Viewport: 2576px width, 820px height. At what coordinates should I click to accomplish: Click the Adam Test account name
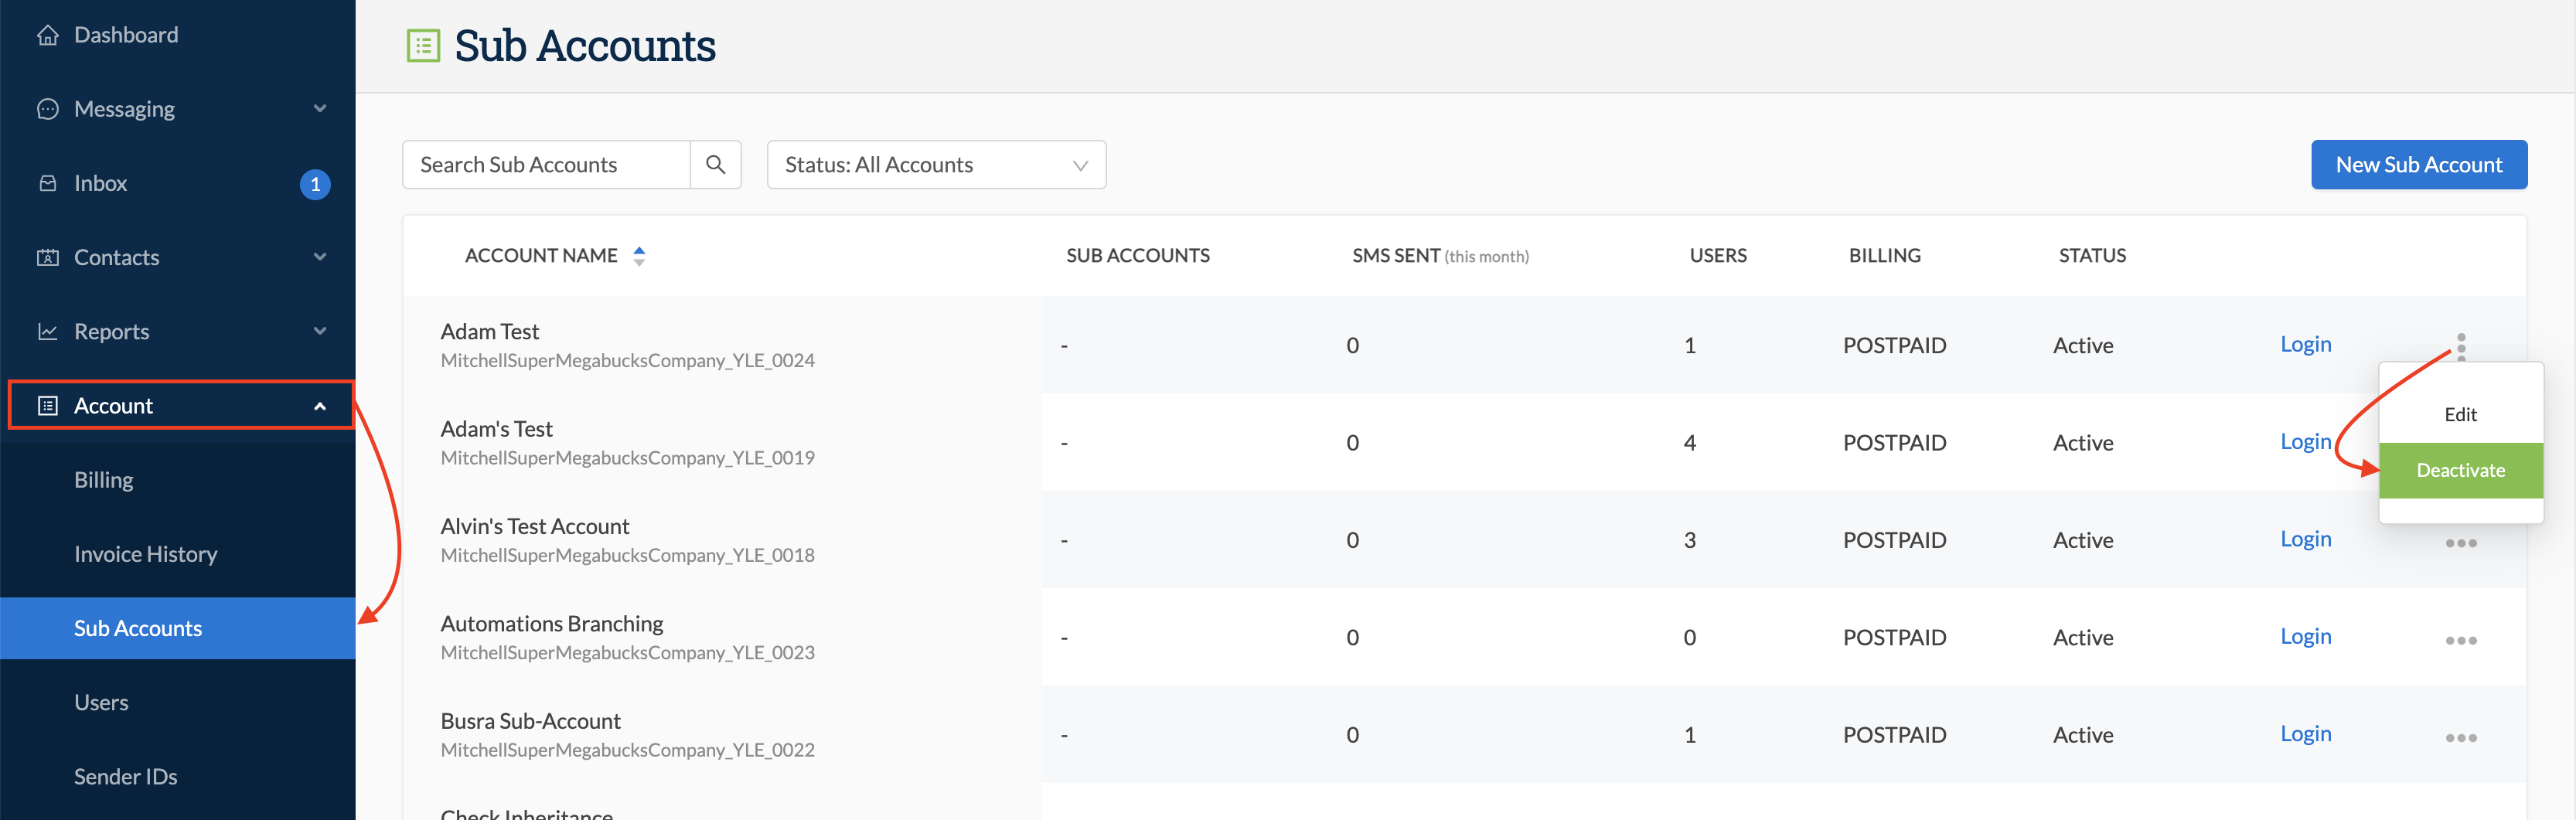click(x=489, y=331)
